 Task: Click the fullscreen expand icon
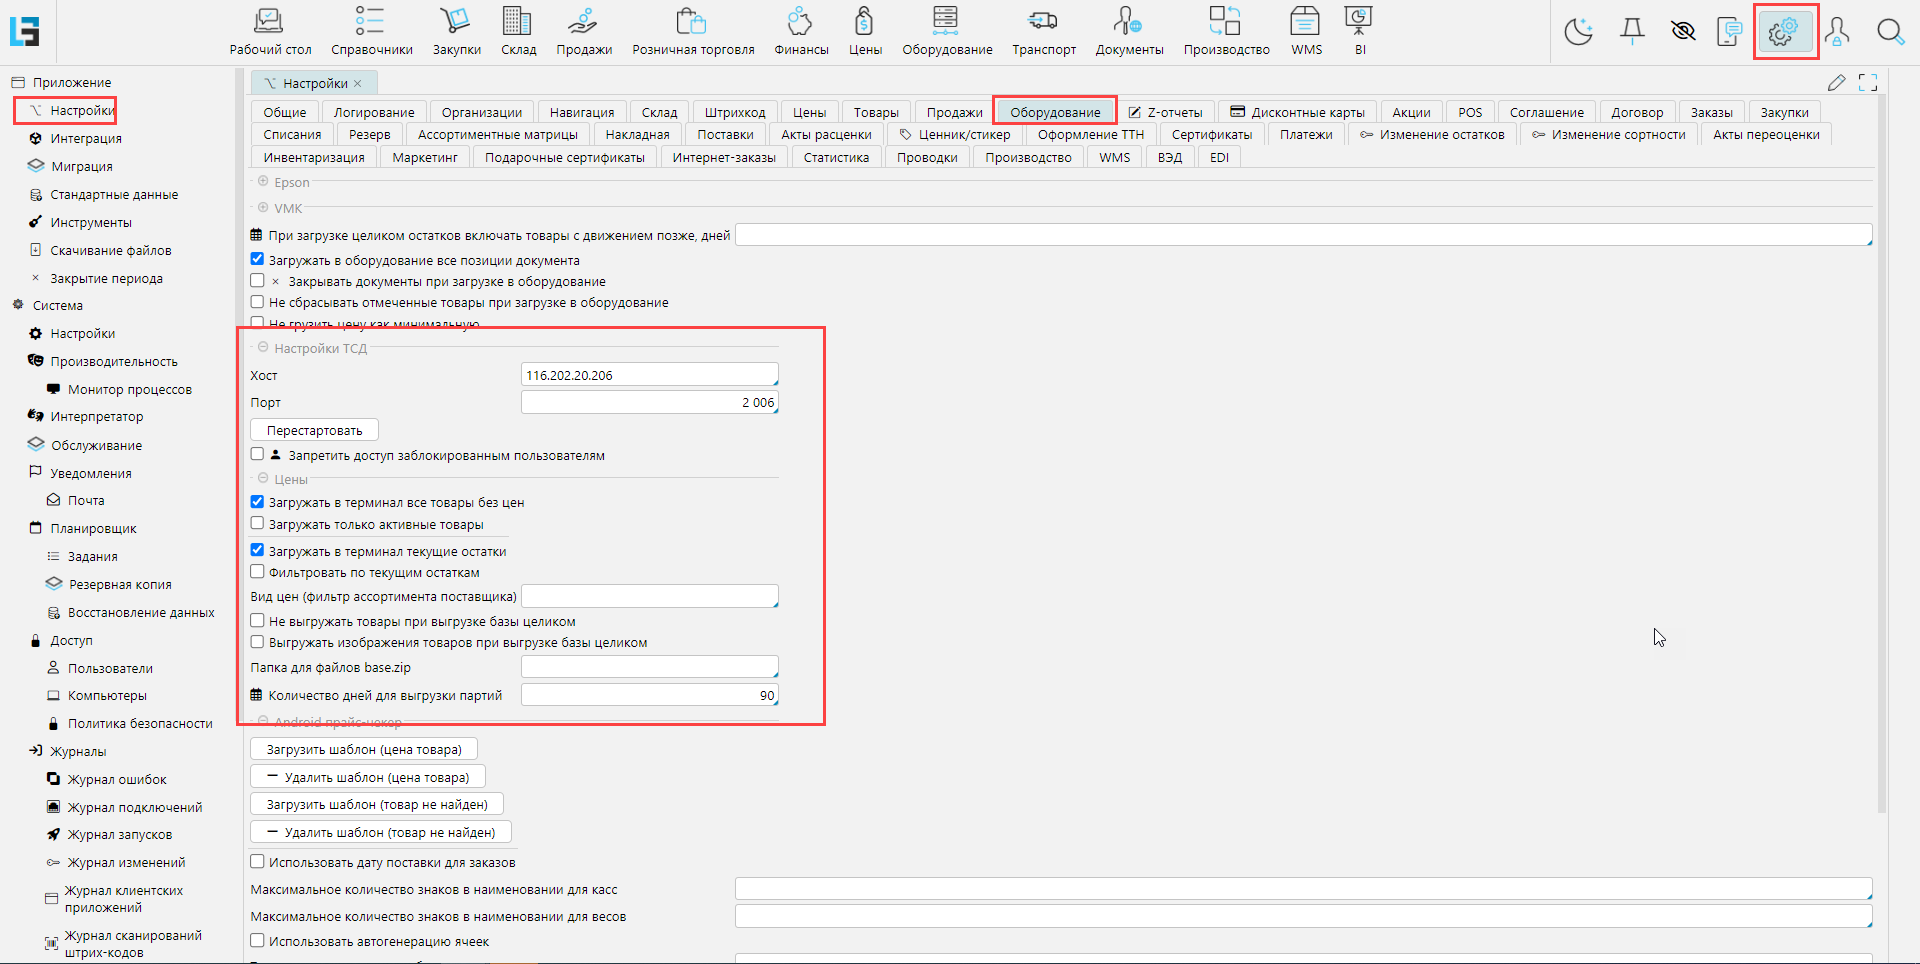[1867, 83]
